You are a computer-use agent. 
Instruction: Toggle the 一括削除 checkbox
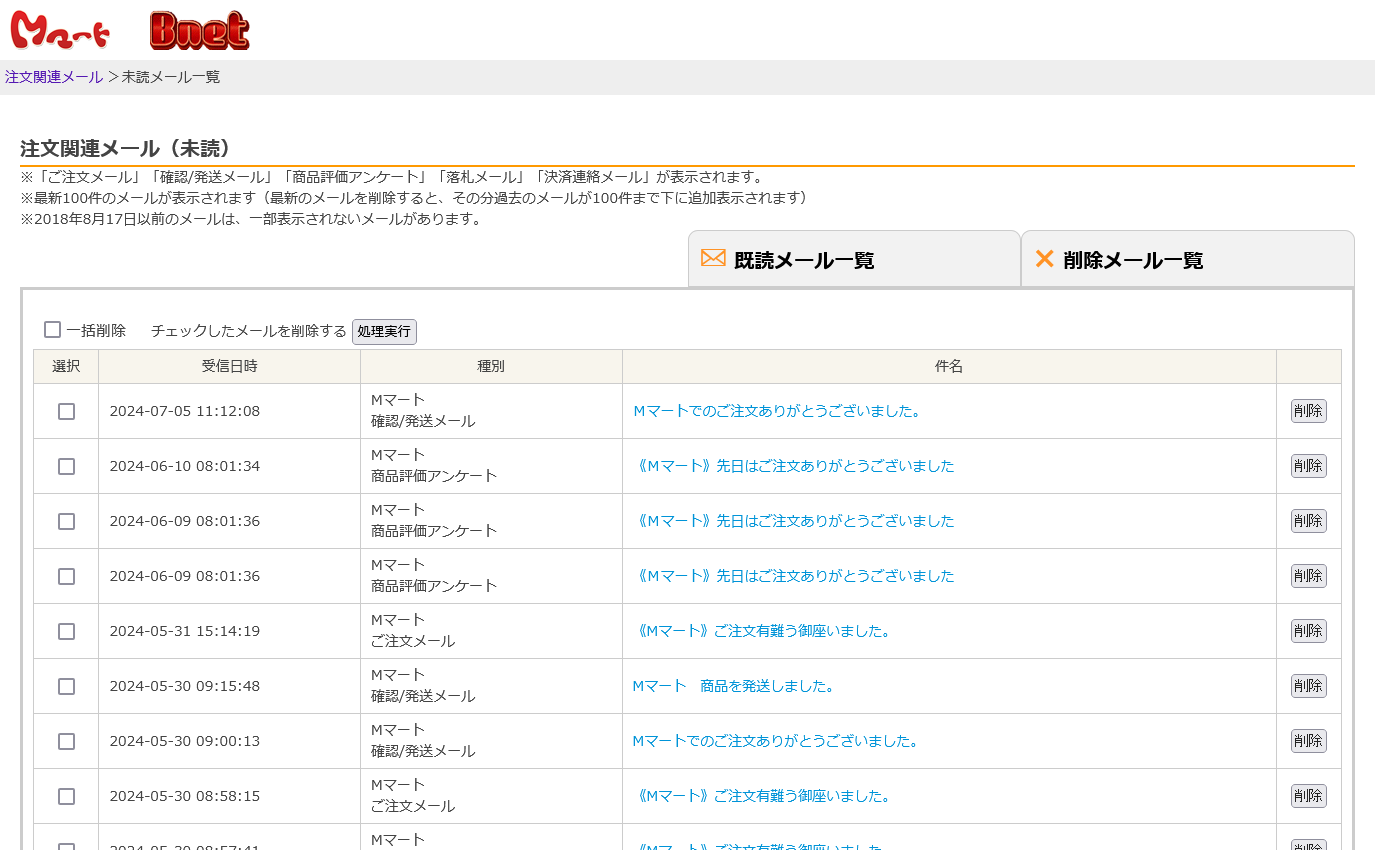[53, 330]
